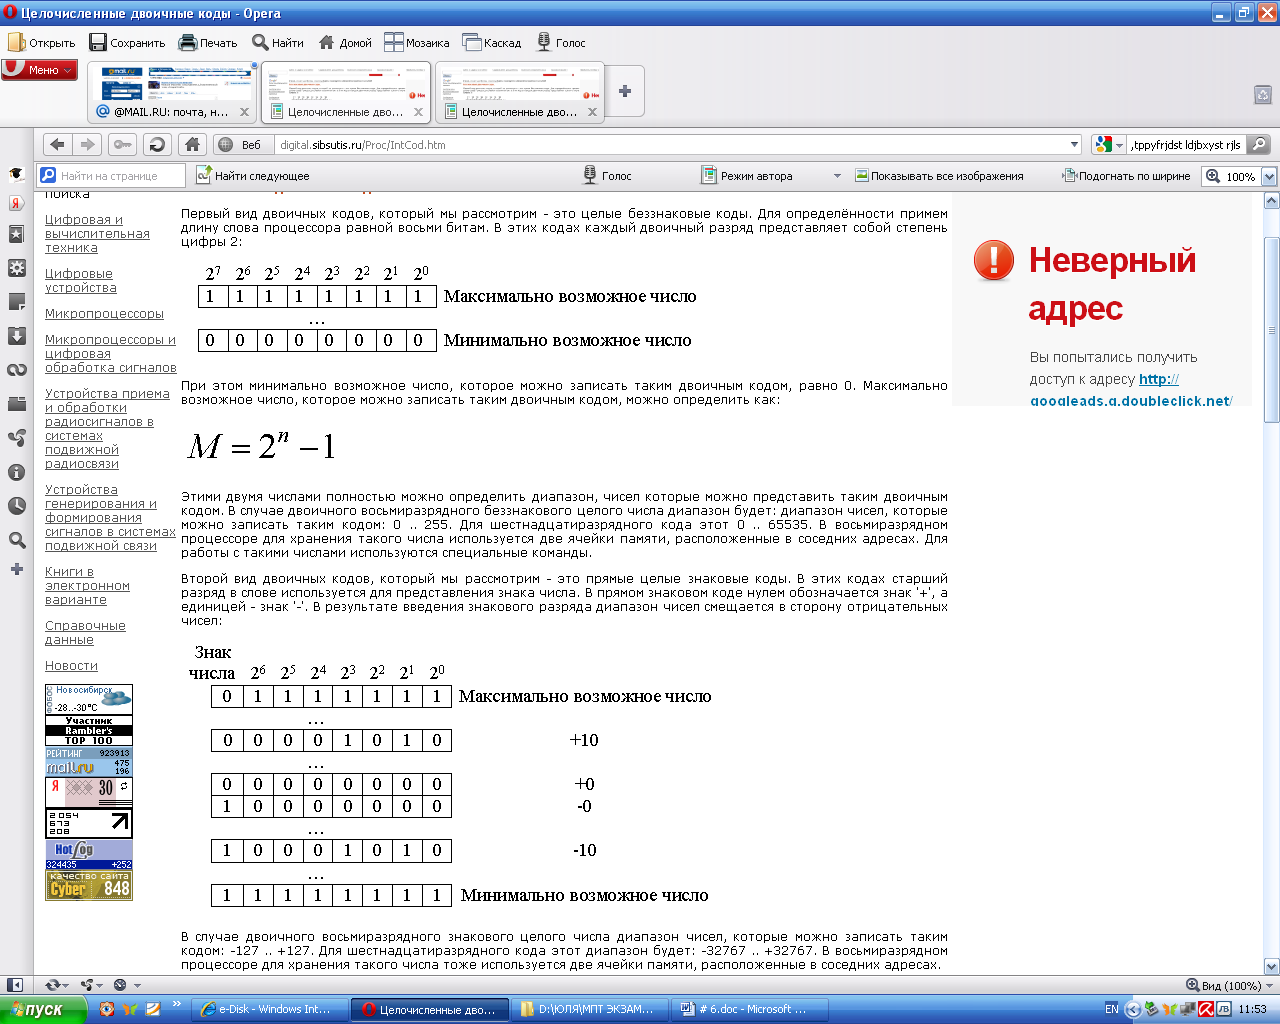The image size is (1280, 1024).
Task: Open the Google search engine selector dropdown
Action: pyautogui.click(x=1109, y=144)
